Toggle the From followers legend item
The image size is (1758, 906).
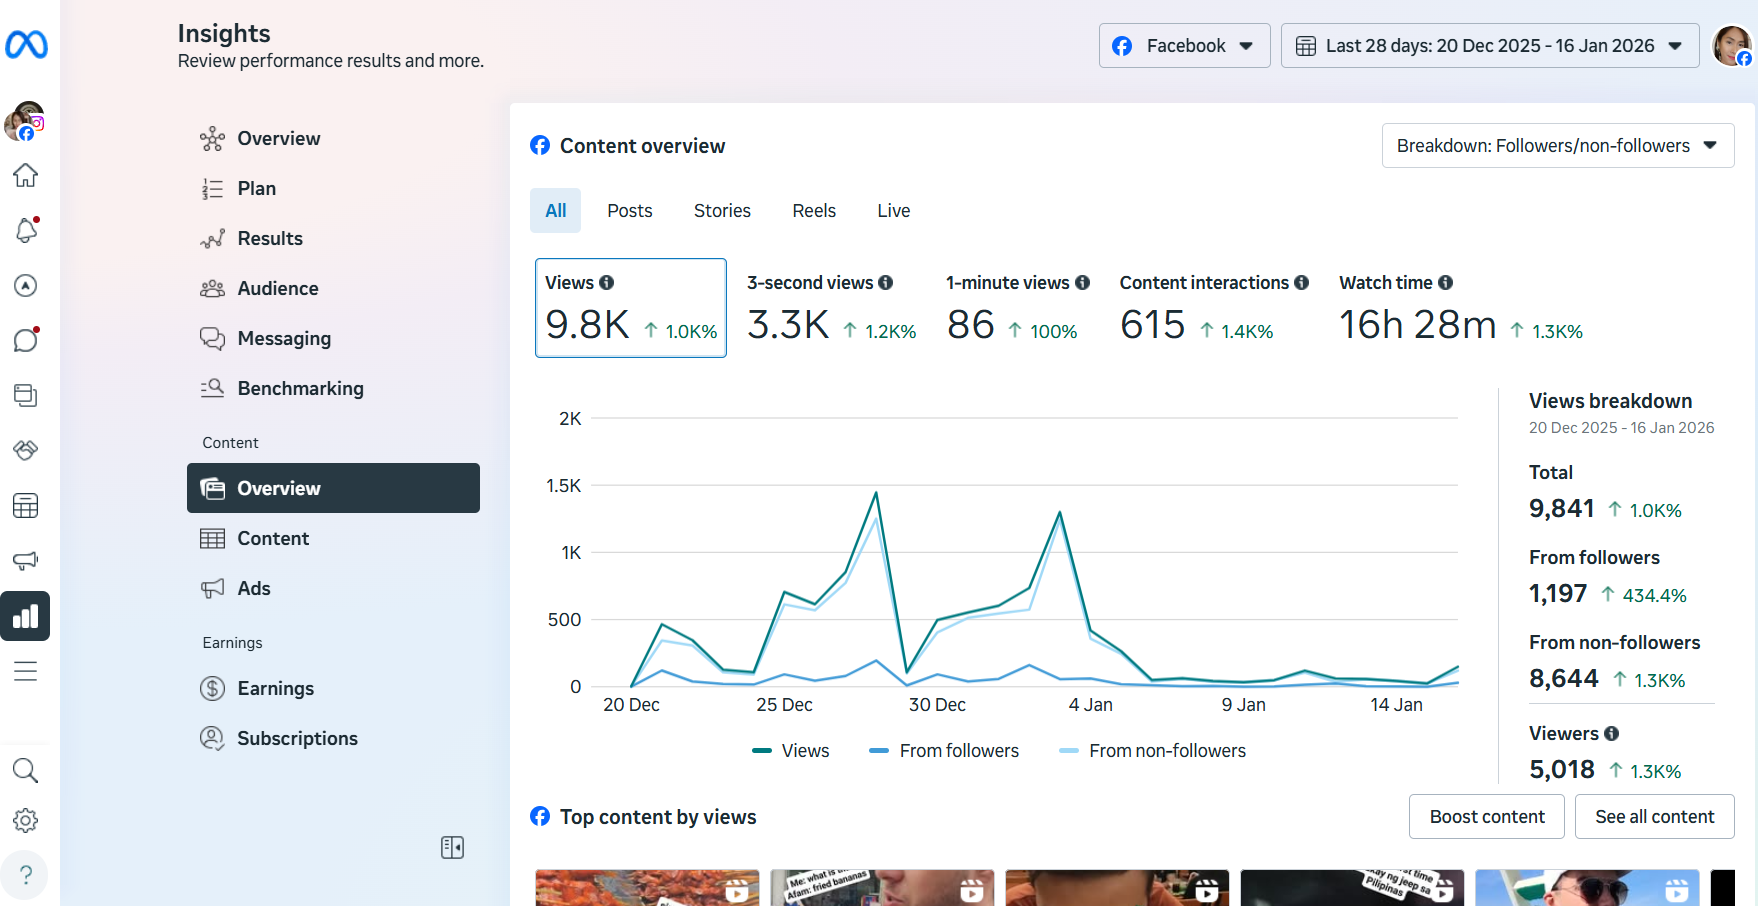pos(945,751)
